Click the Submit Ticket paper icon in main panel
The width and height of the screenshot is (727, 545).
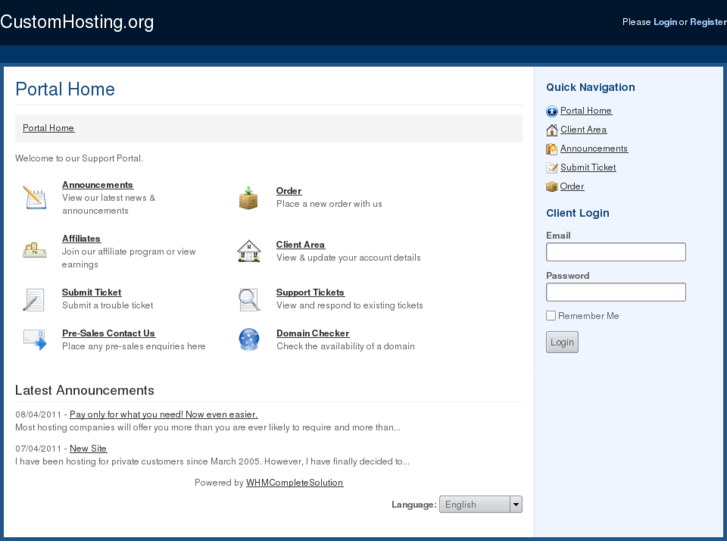pos(34,300)
